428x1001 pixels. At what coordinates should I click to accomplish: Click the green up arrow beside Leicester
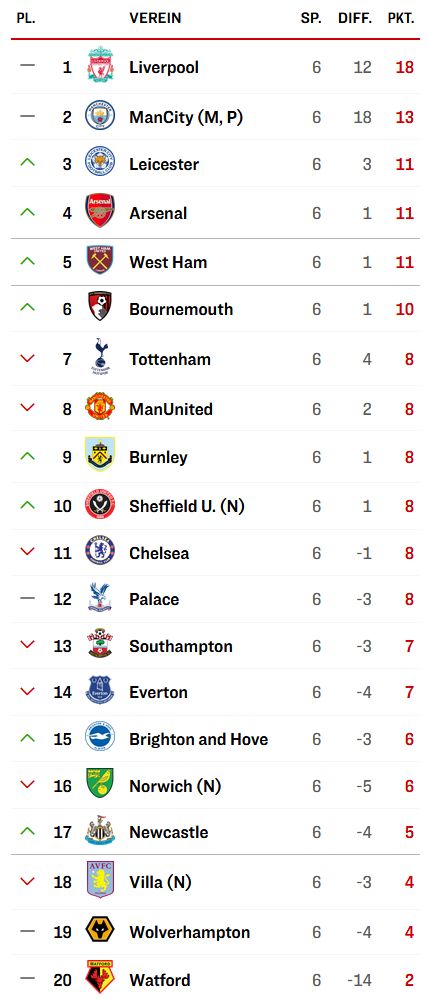(x=27, y=163)
